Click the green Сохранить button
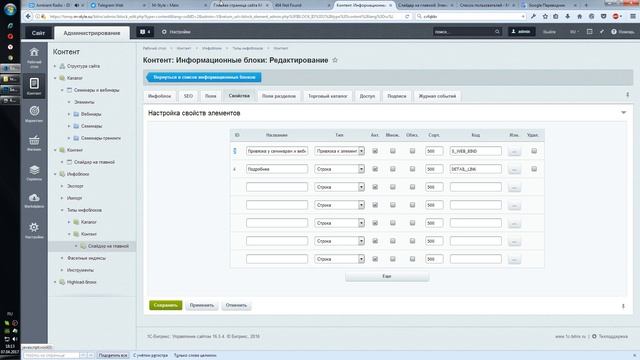The width and height of the screenshot is (640, 360). click(x=165, y=305)
